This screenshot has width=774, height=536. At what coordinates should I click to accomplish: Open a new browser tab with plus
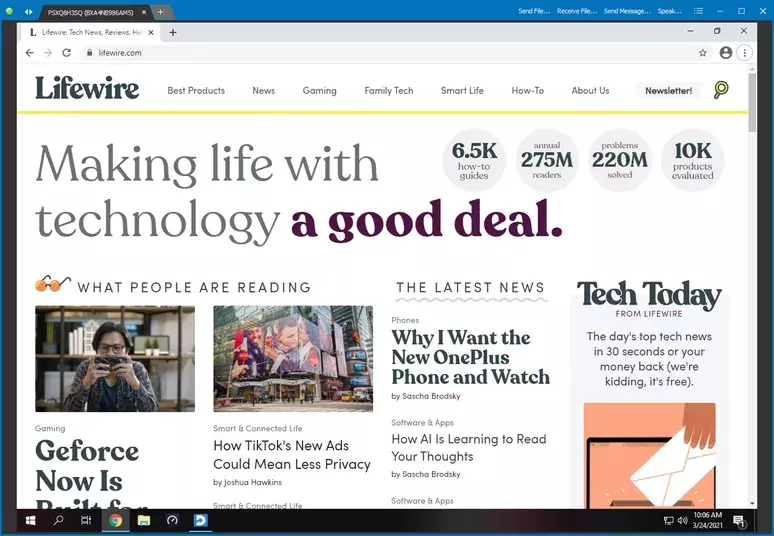coord(173,33)
